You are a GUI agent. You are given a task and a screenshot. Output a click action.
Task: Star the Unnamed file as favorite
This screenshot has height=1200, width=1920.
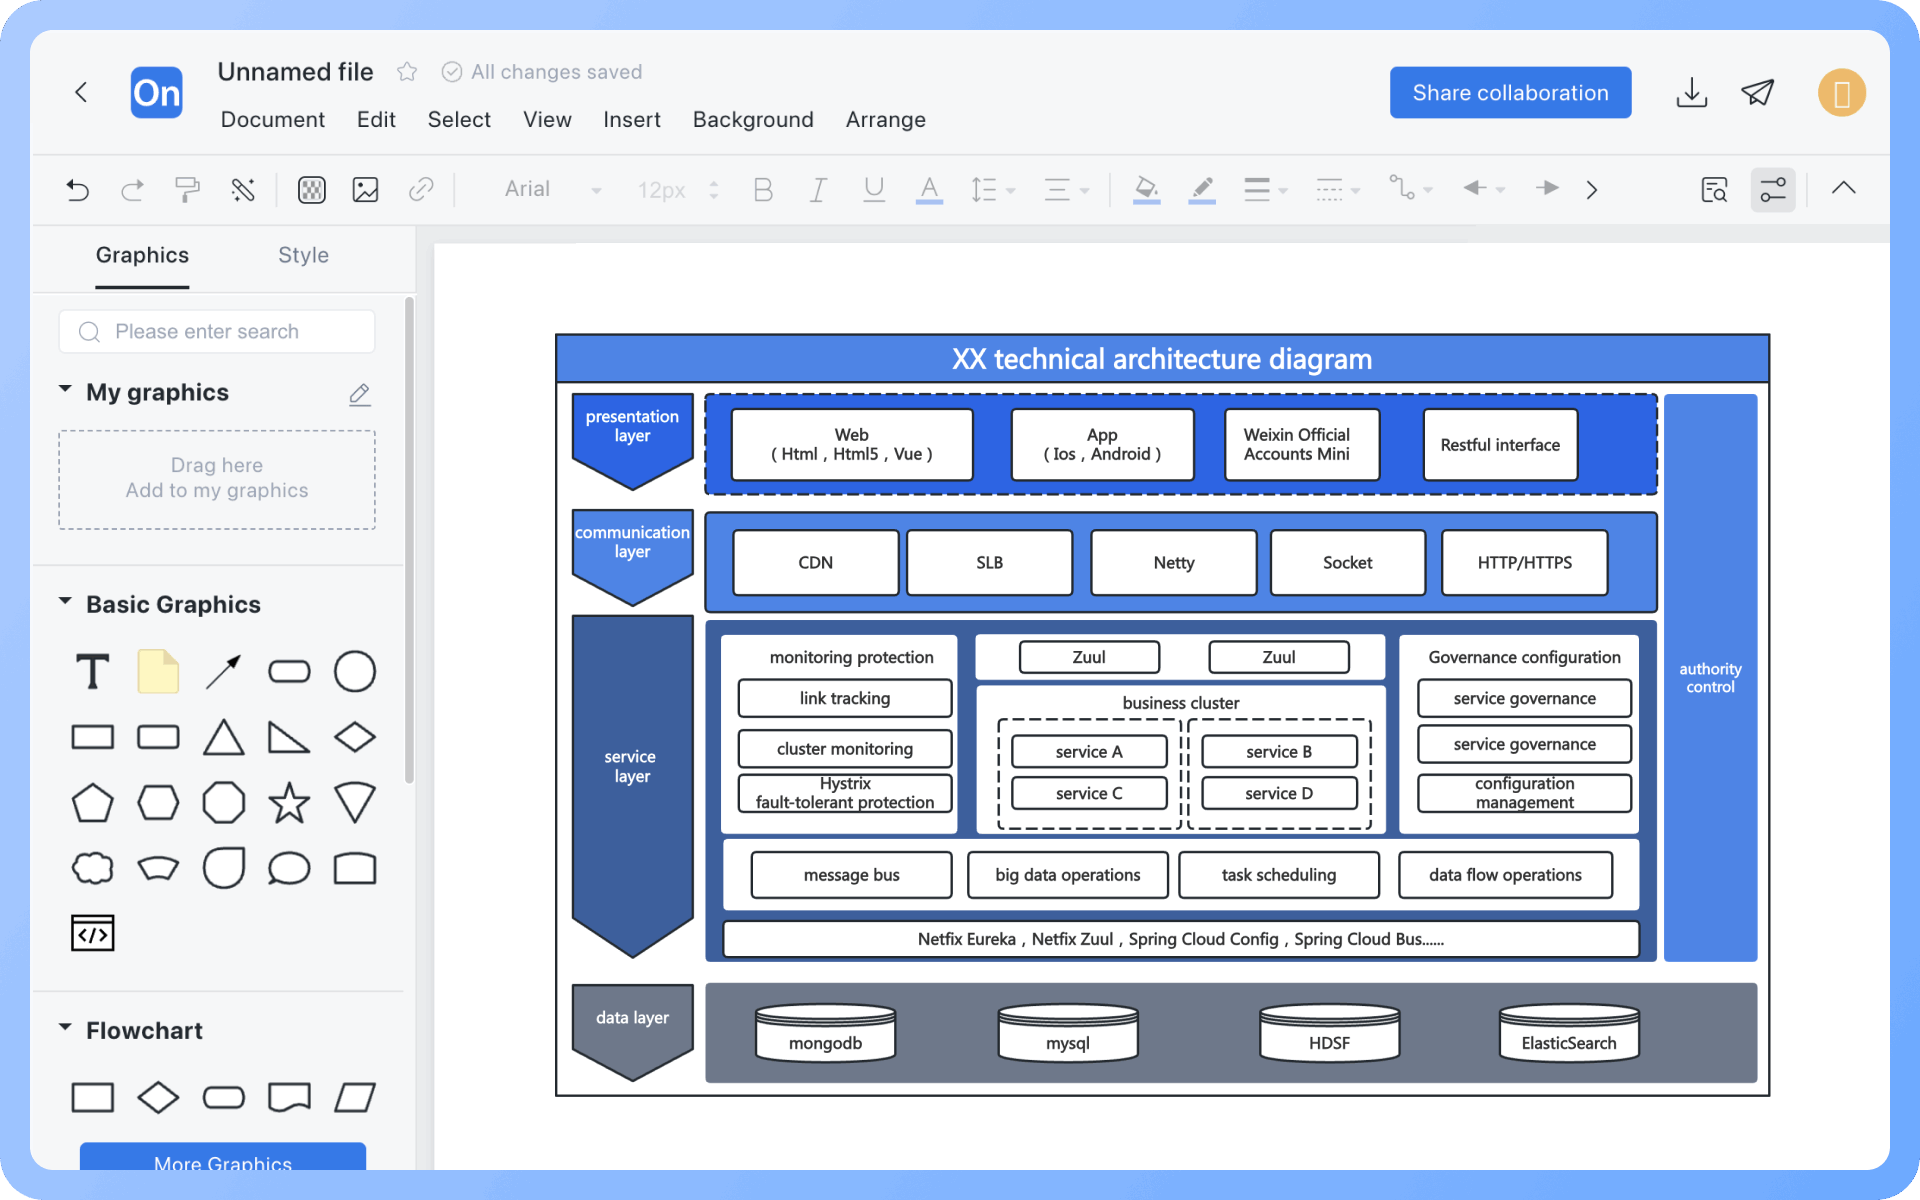407,72
